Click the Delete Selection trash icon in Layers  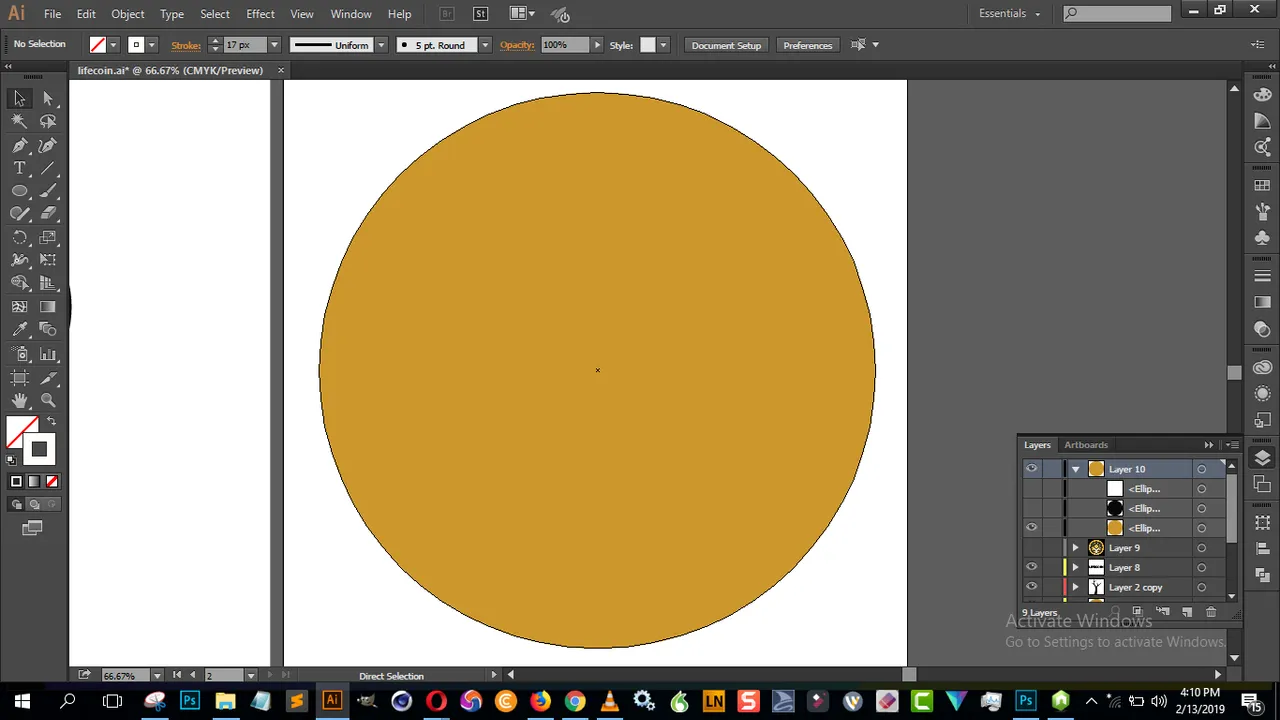tap(1211, 612)
